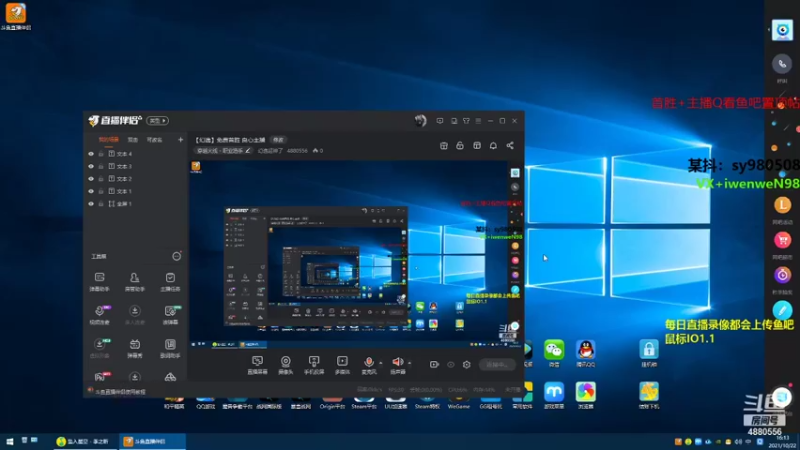Viewport: 800px width, 450px height.
Task: Open the 主播任务 tool
Action: coord(170,281)
